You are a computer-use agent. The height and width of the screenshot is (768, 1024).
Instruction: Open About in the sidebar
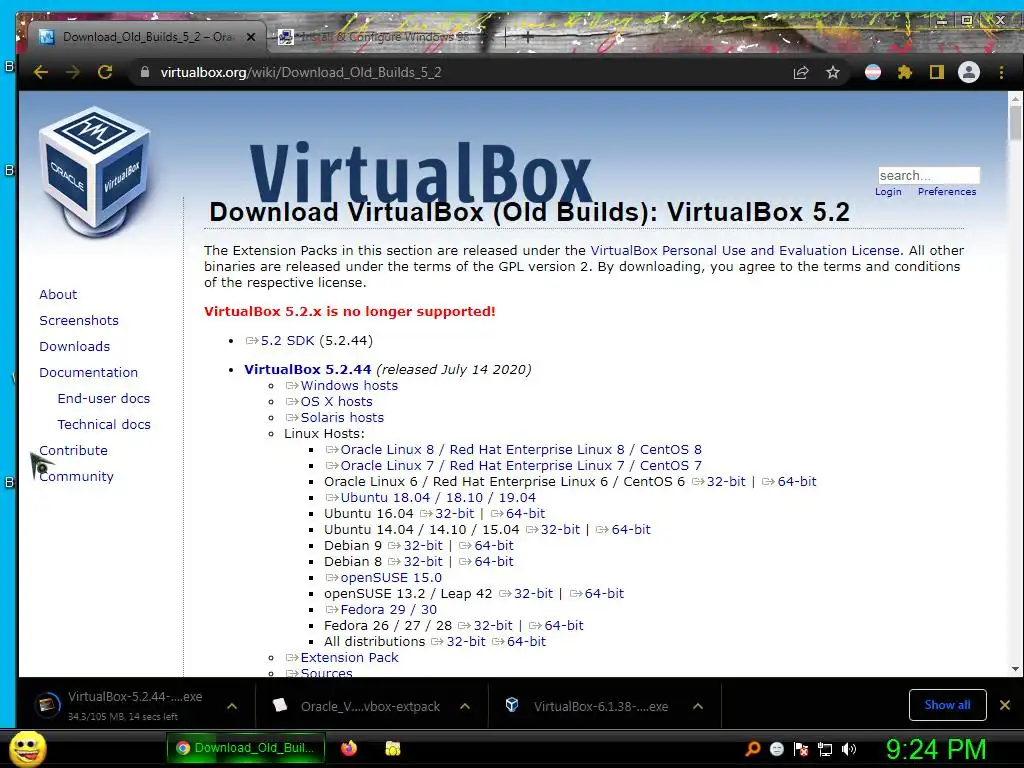(x=58, y=295)
